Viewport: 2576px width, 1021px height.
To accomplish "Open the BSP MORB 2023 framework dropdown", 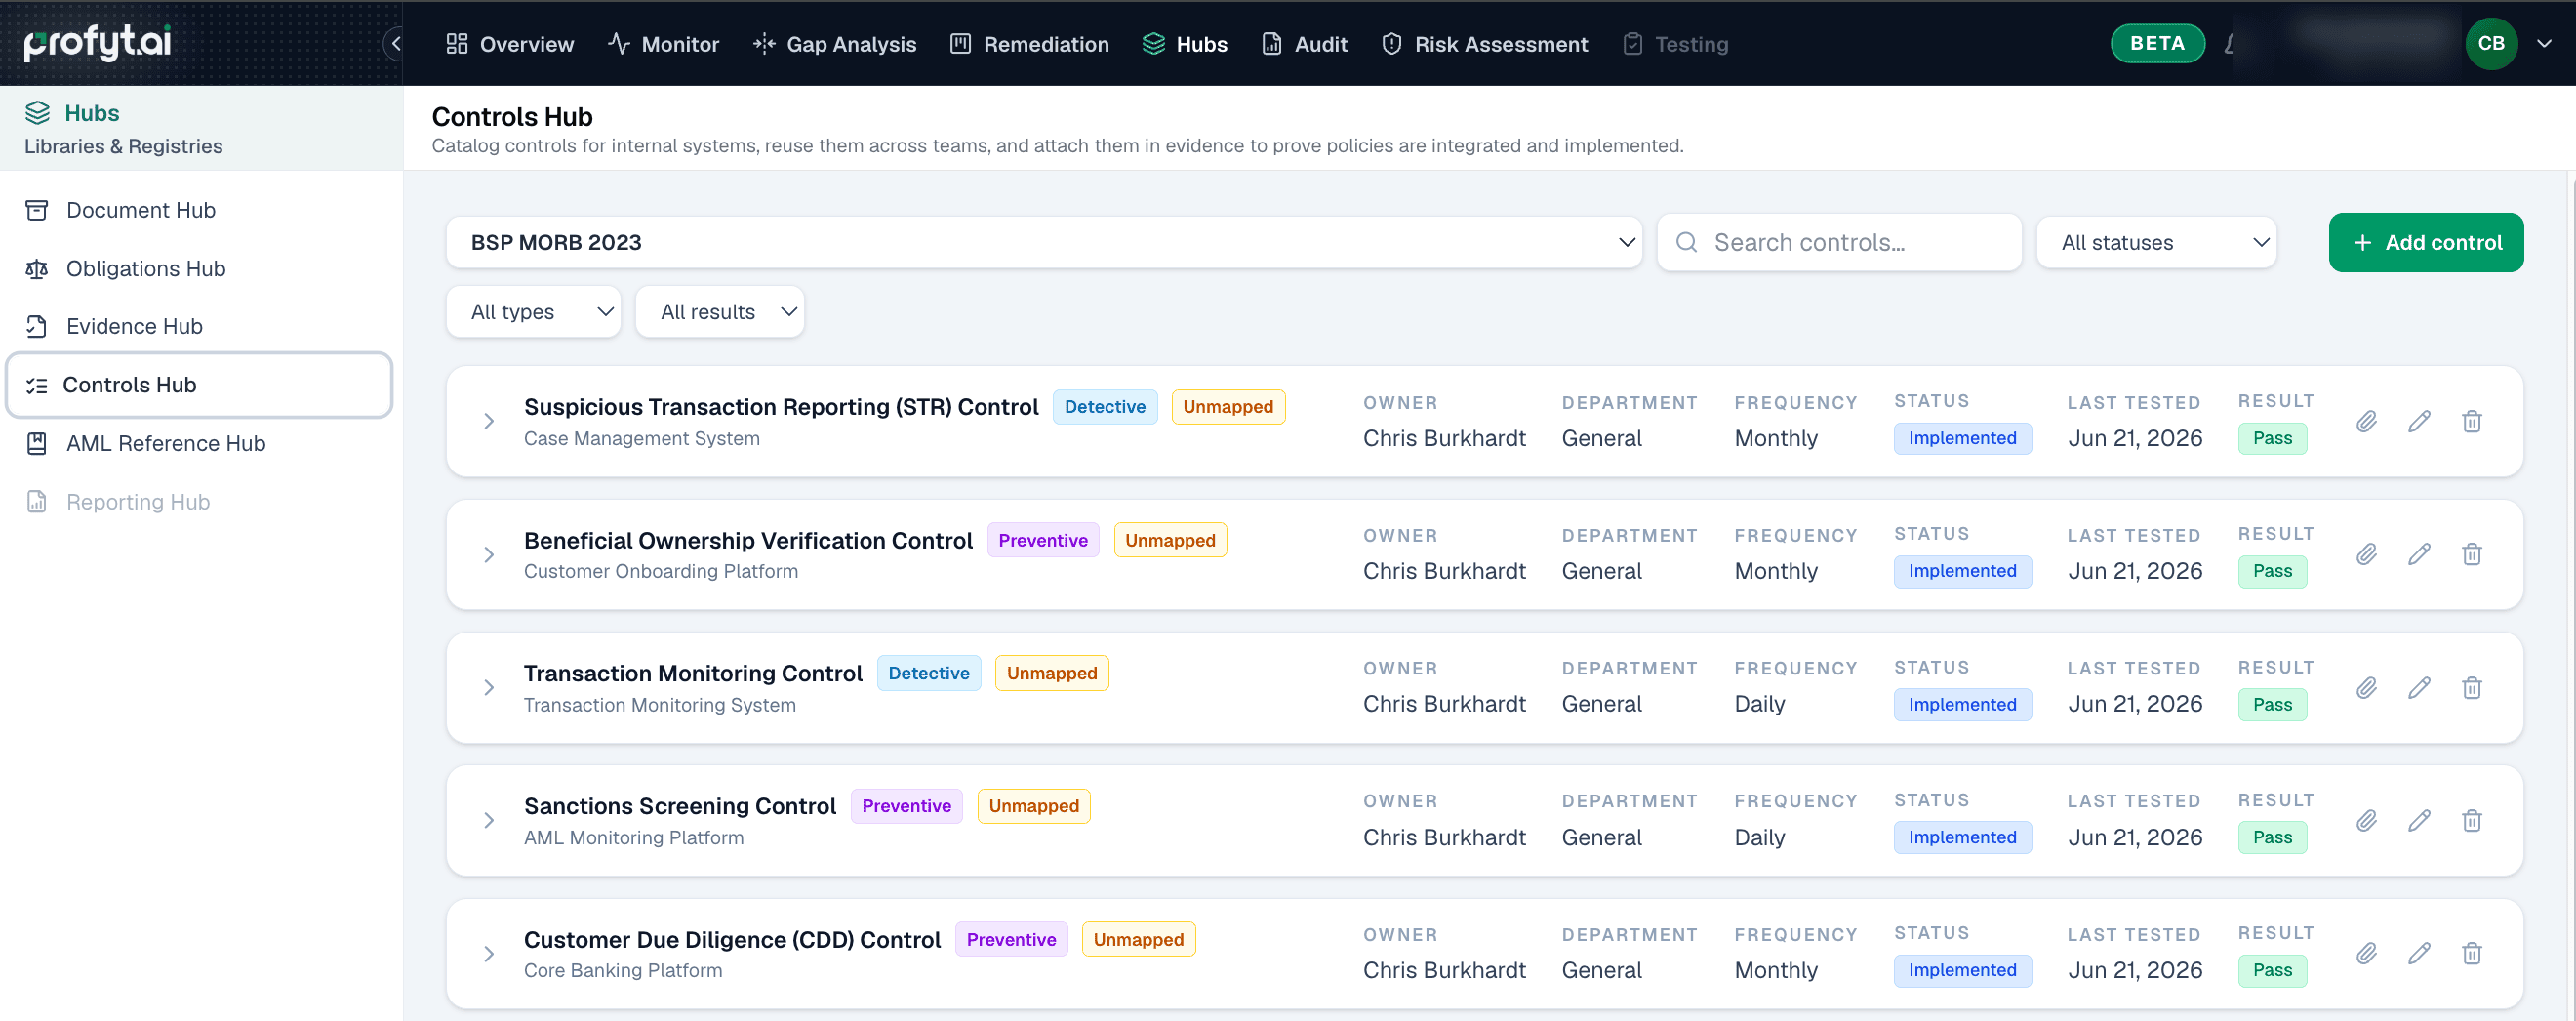I will (1044, 242).
